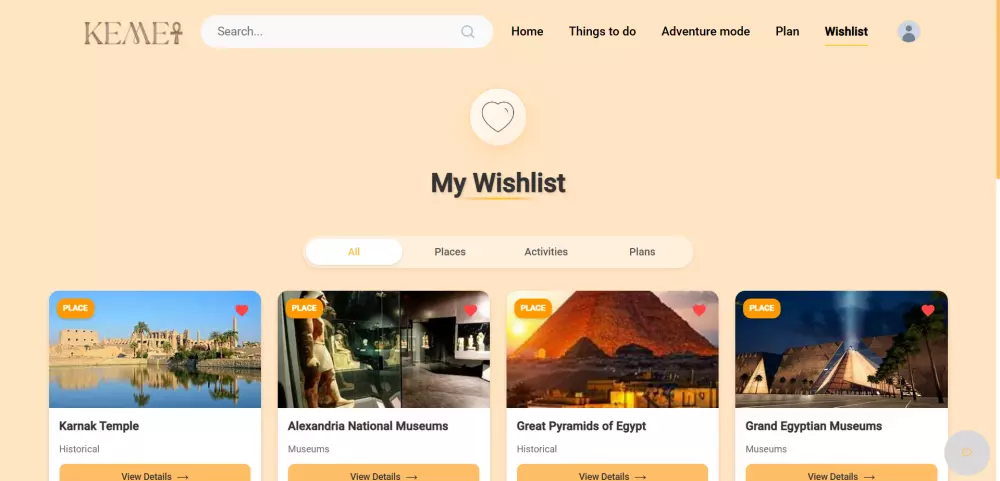Unfavorite Karnak Temple heart icon

(242, 310)
